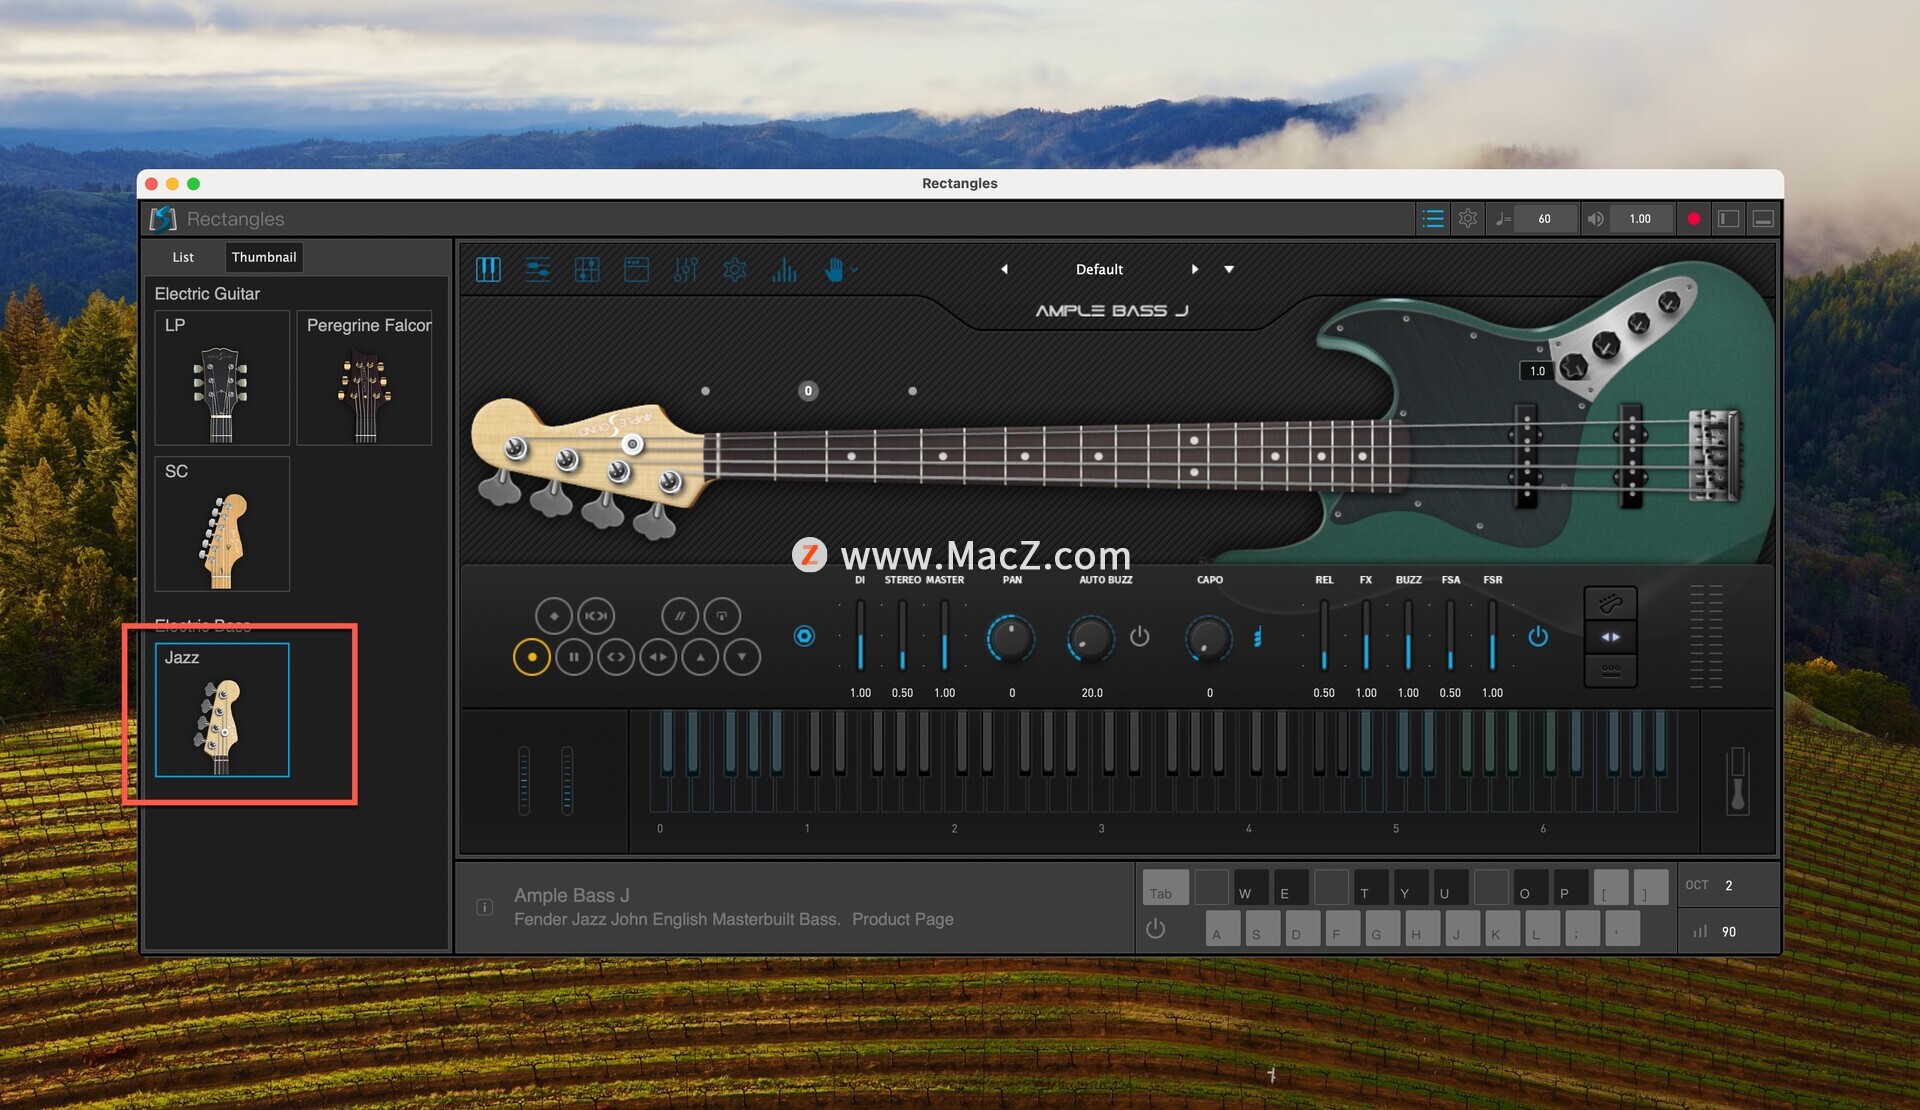The width and height of the screenshot is (1920, 1110).
Task: Open the plugin settings gear icon
Action: click(735, 270)
